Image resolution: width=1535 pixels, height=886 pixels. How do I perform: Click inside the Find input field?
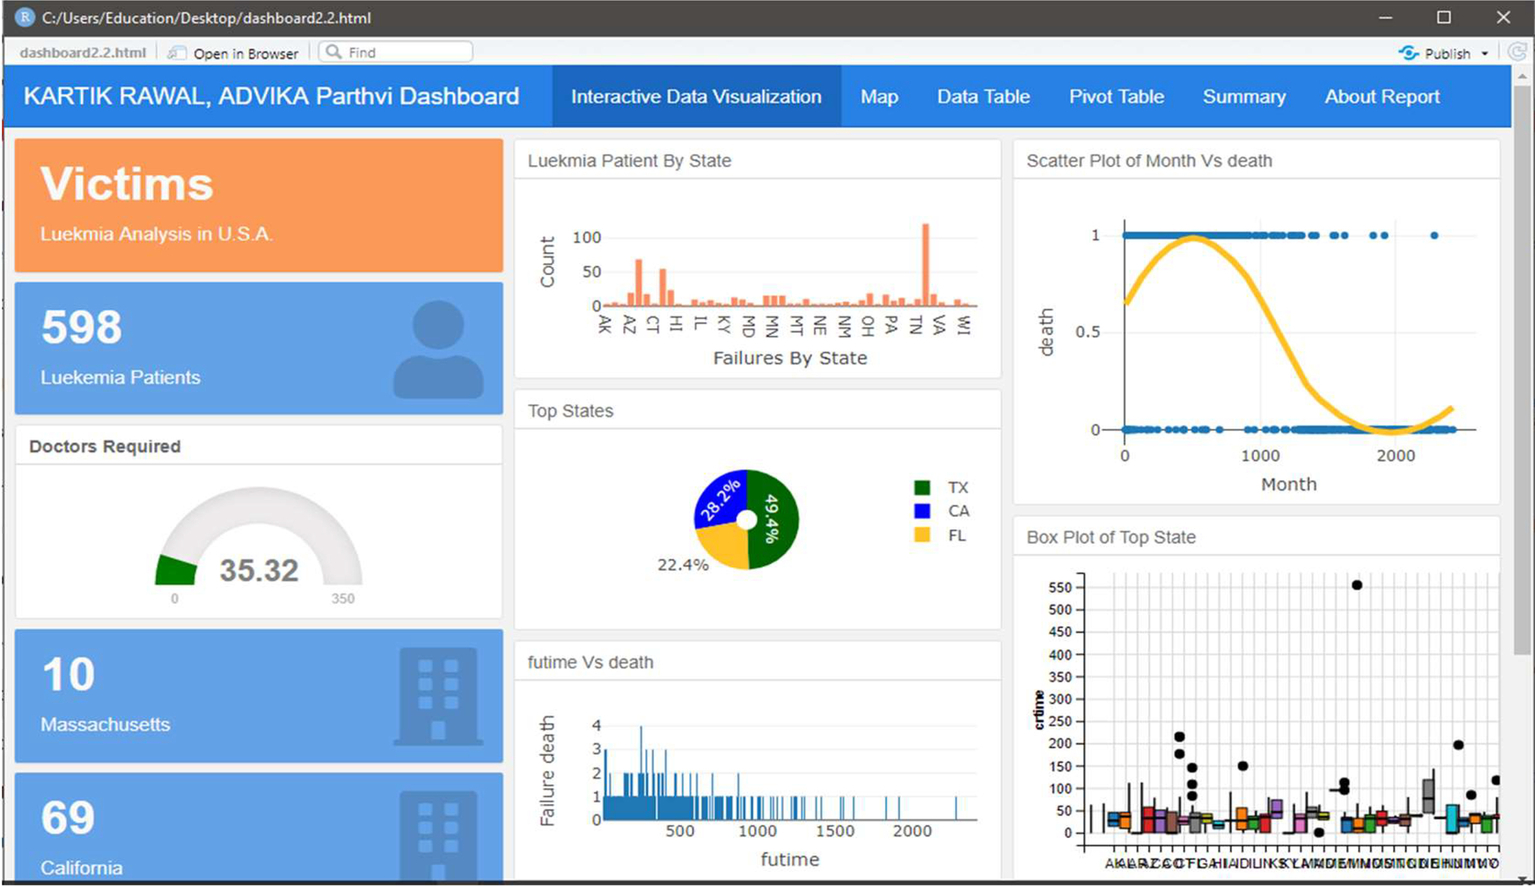click(x=395, y=52)
